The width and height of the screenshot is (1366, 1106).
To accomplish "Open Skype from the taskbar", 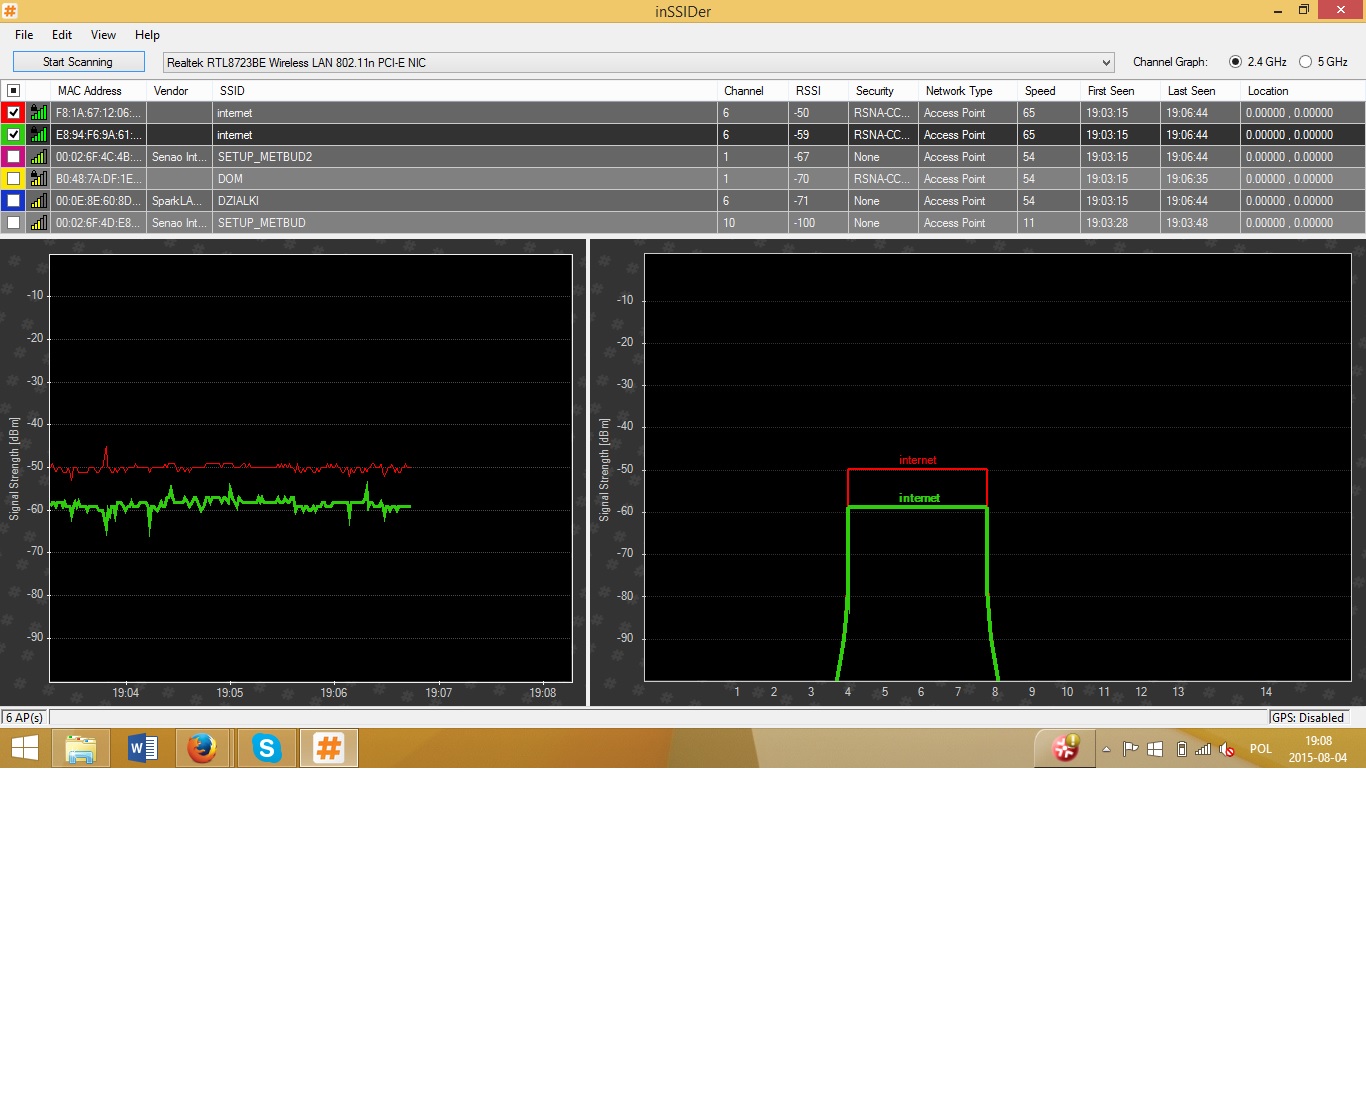I will pos(266,748).
